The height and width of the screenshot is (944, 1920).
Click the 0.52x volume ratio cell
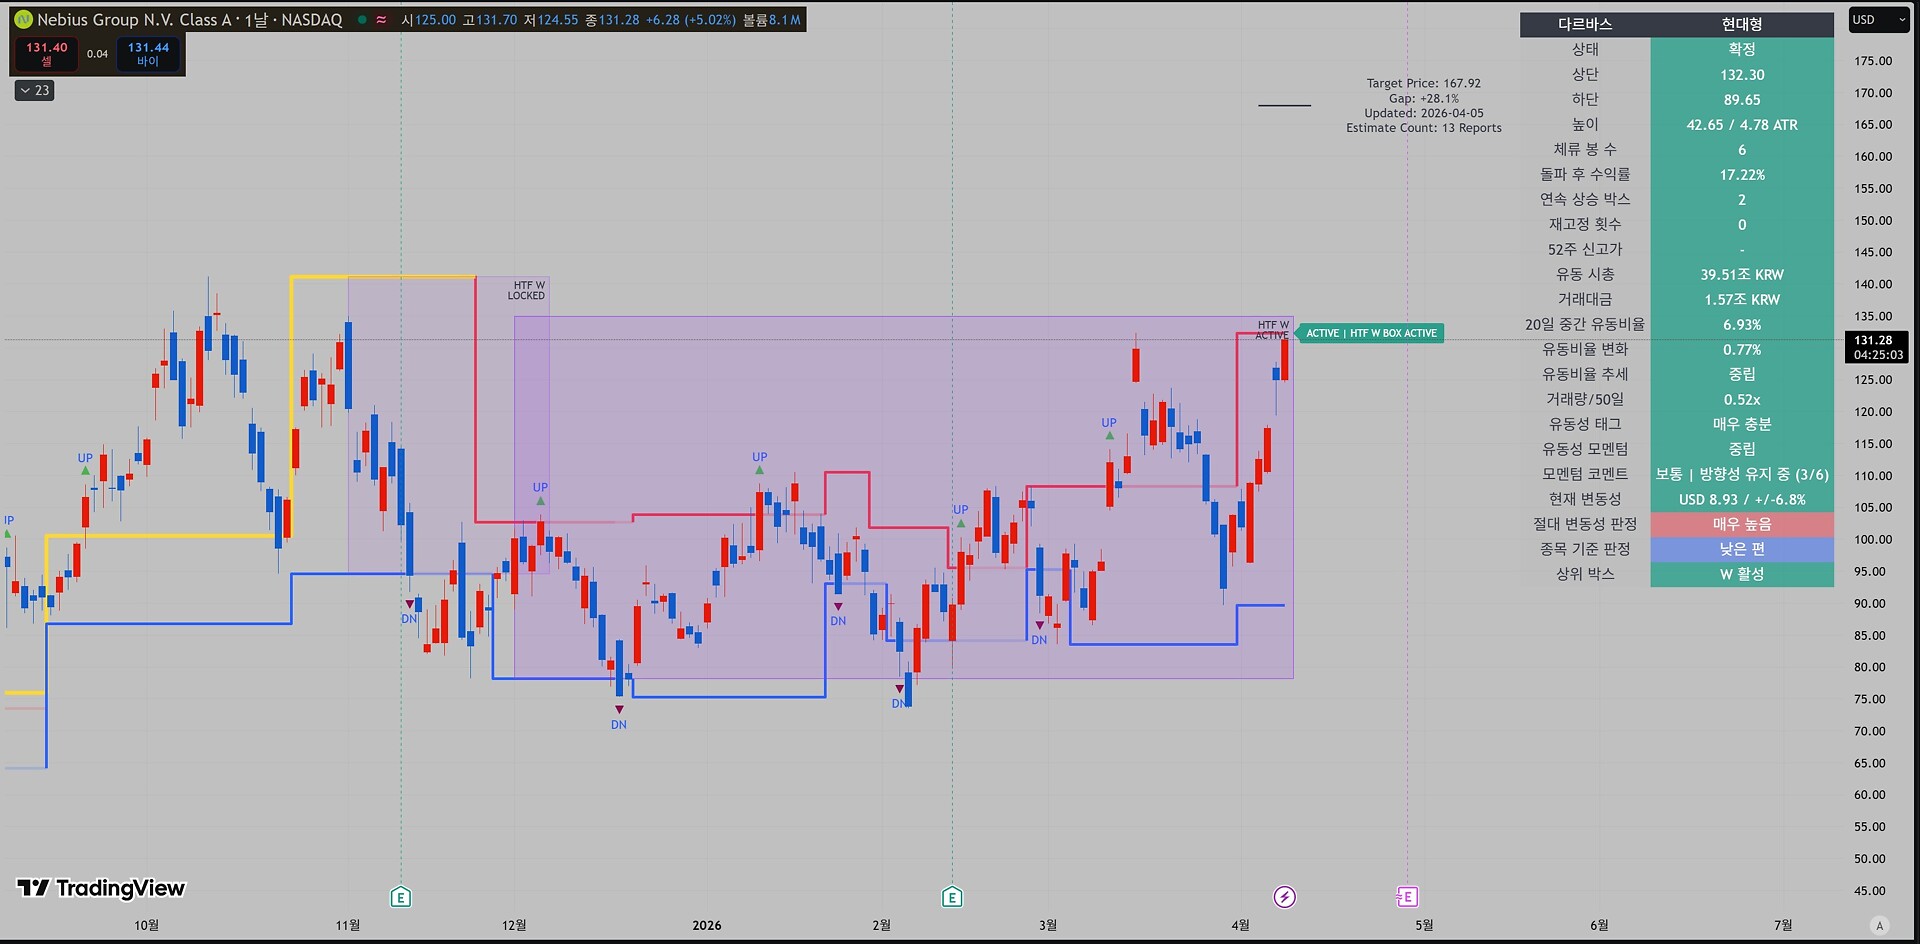(1742, 399)
